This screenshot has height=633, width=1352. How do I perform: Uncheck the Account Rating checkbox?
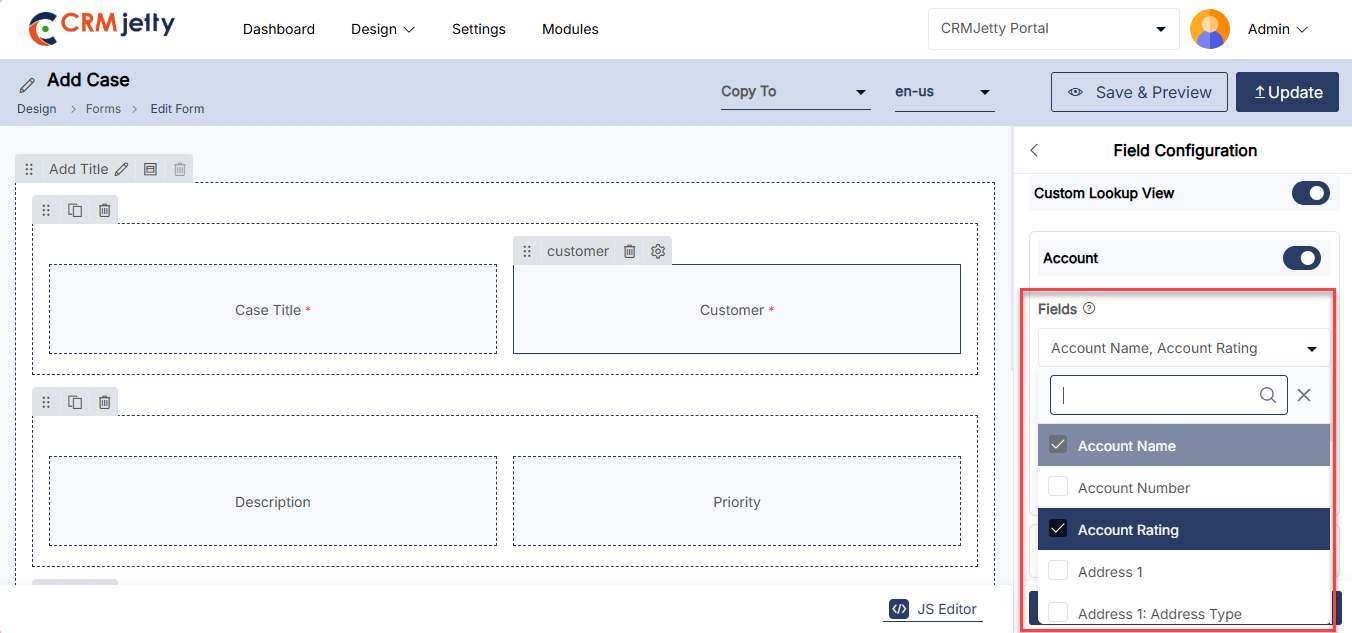[1058, 529]
